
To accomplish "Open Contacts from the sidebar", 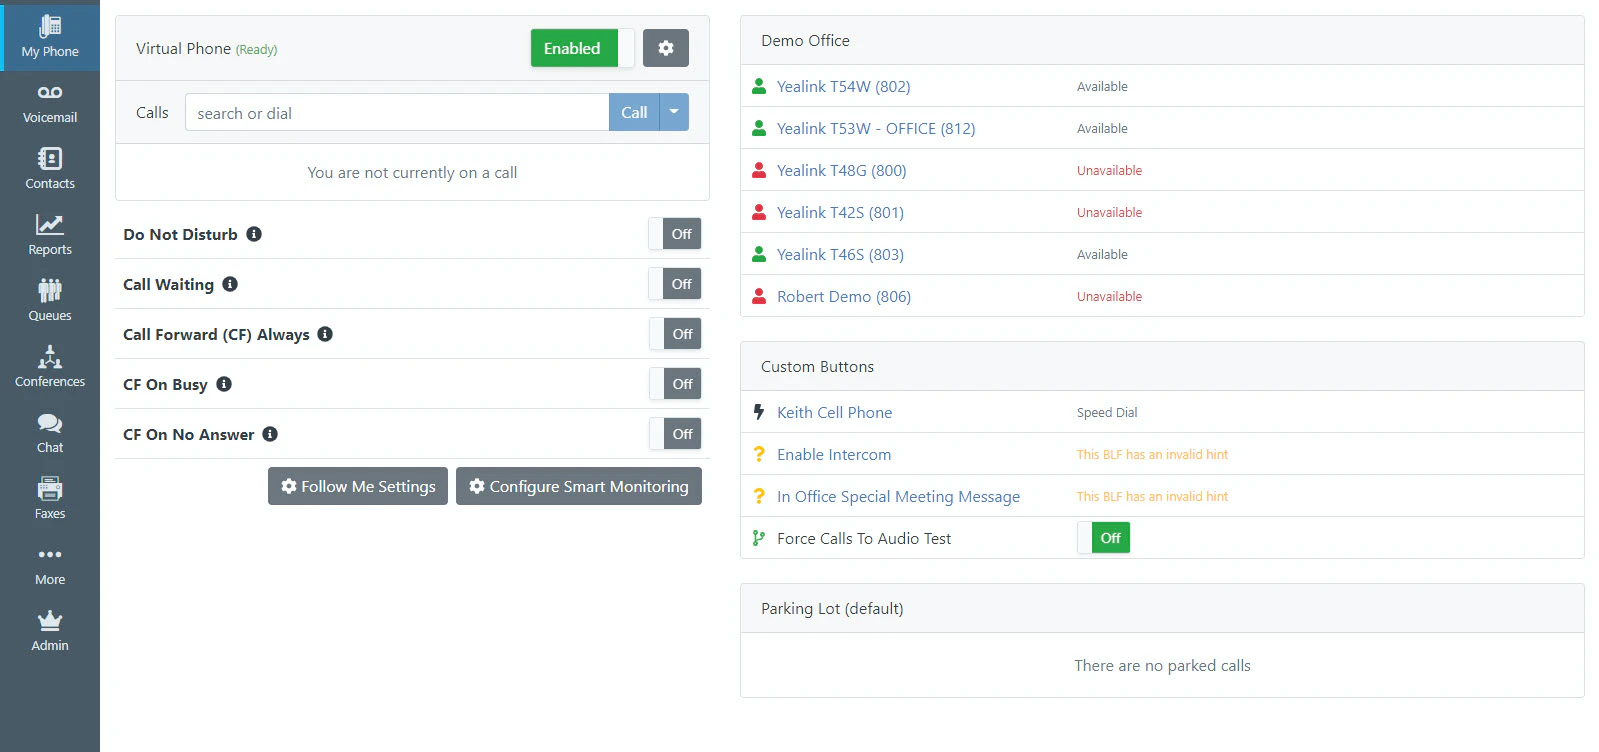I will (50, 170).
